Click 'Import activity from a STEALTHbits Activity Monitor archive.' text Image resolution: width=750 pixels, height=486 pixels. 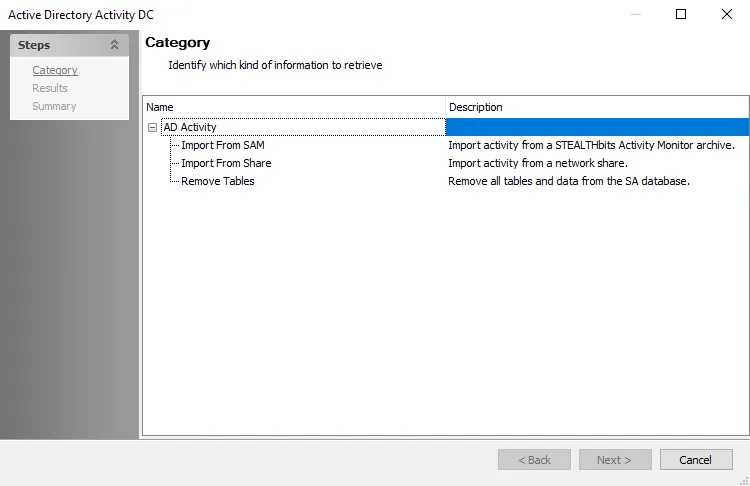click(x=591, y=145)
